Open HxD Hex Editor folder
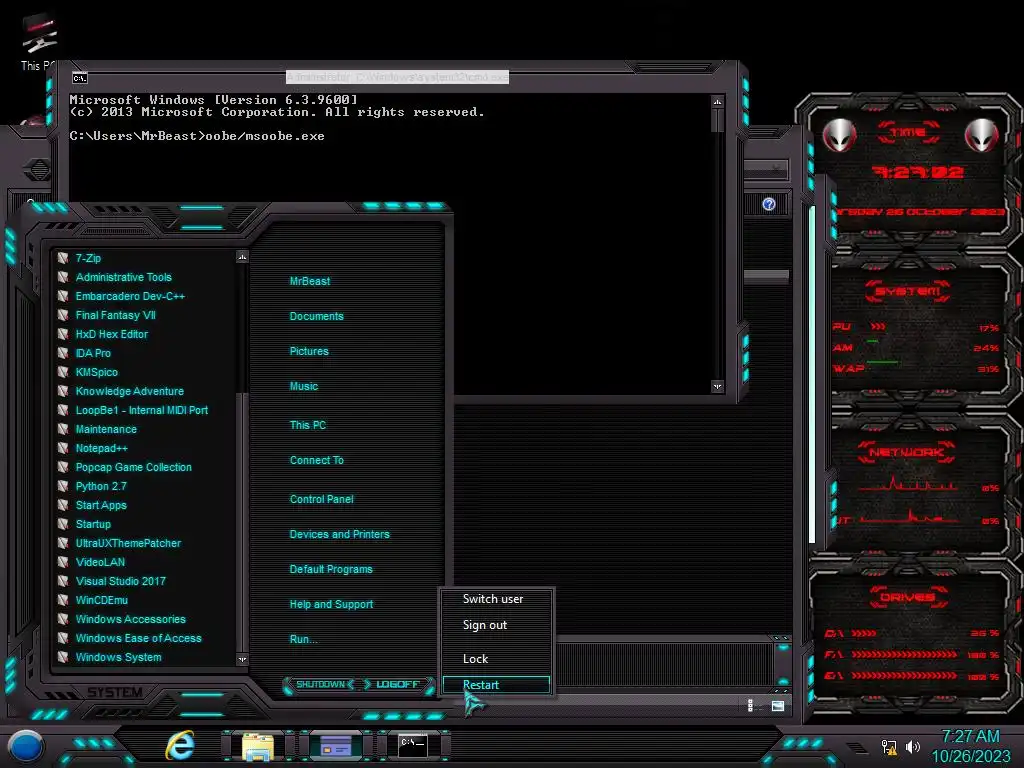 [112, 334]
